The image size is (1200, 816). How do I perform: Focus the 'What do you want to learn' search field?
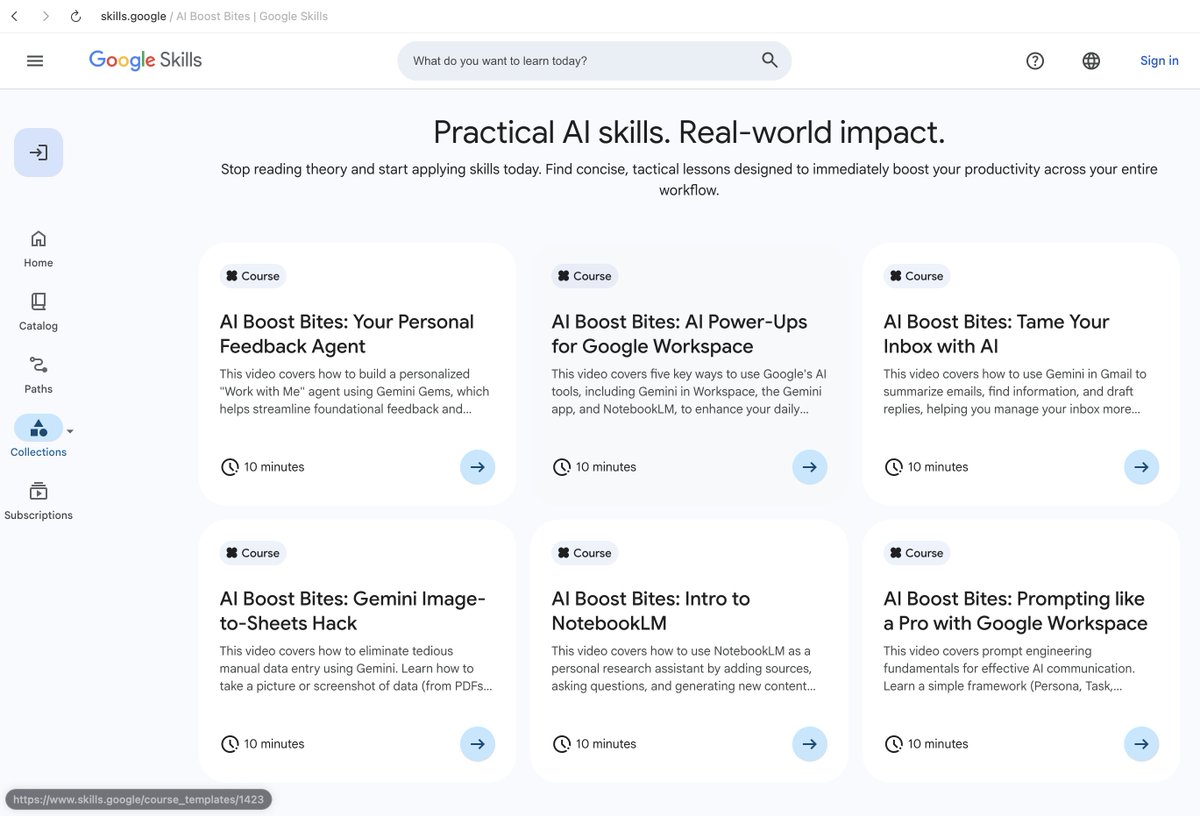click(x=580, y=61)
